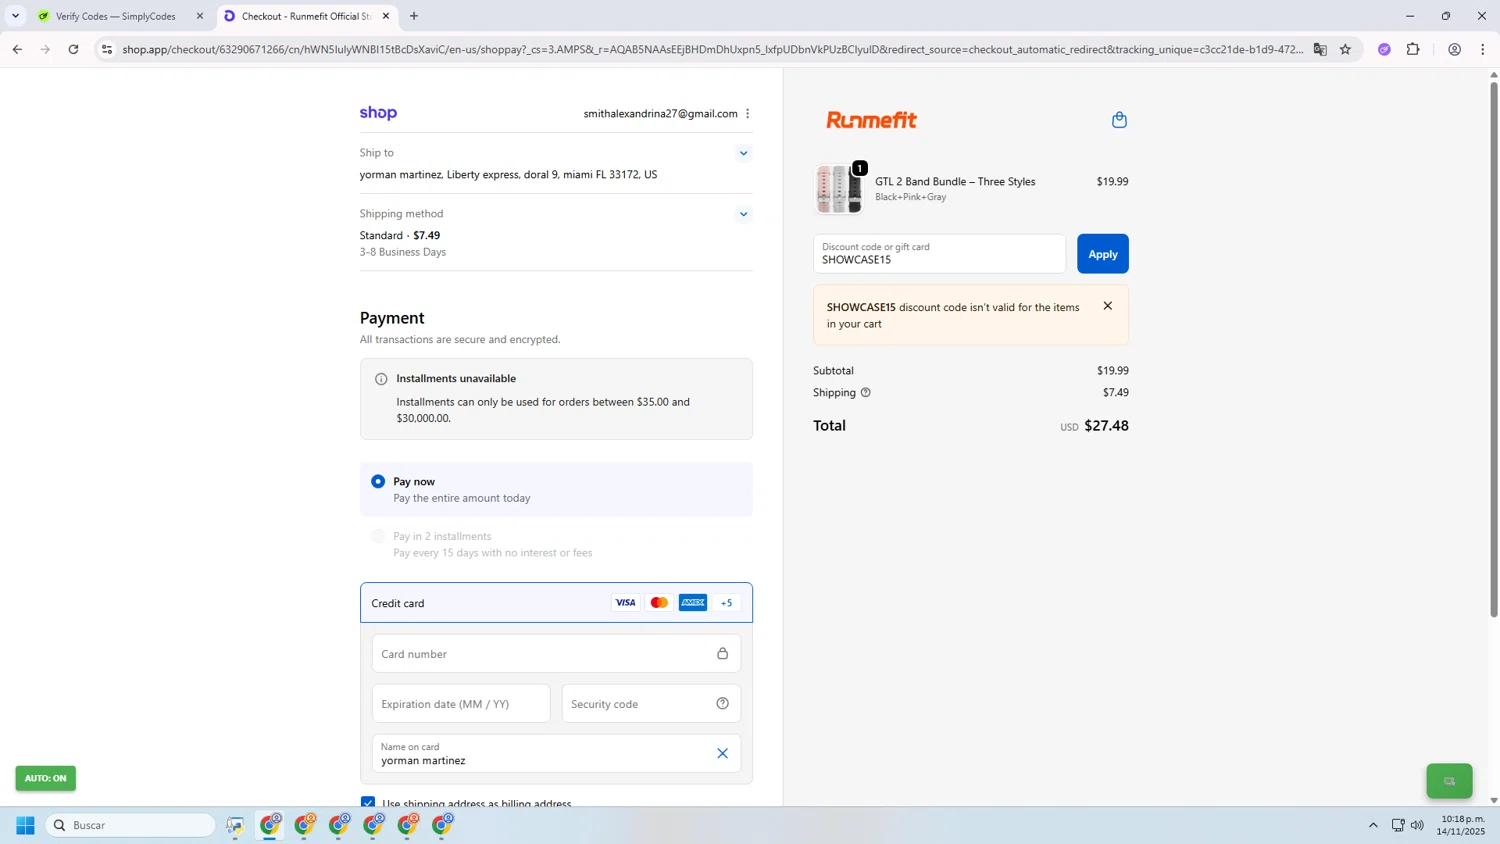The image size is (1500, 844).
Task: Select the Pay now option
Action: [x=378, y=482]
